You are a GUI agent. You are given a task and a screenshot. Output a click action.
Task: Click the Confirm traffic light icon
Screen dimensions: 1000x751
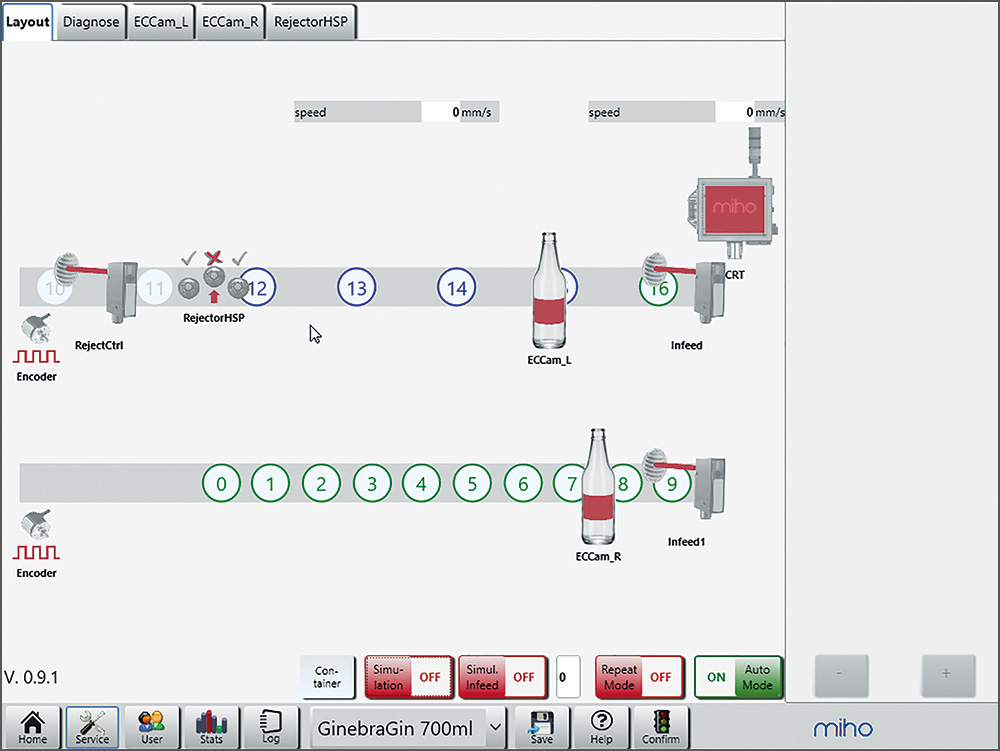(661, 727)
